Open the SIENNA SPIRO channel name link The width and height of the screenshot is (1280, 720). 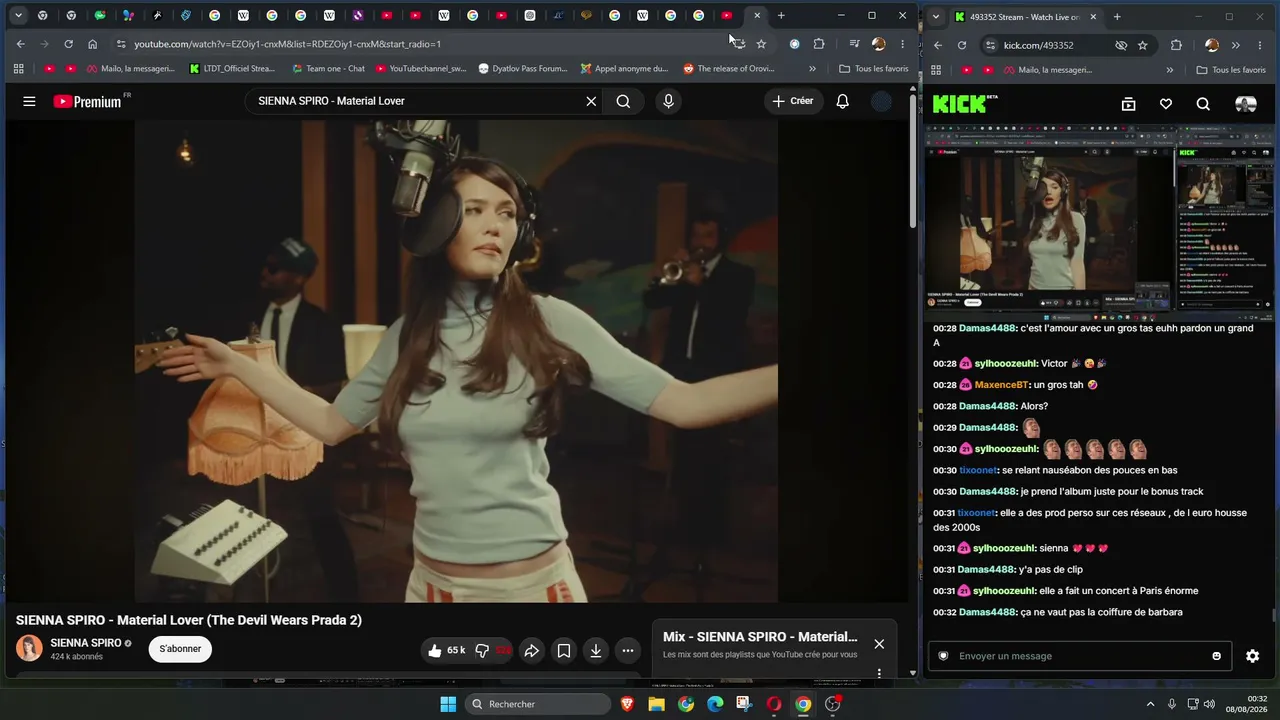[x=86, y=643]
